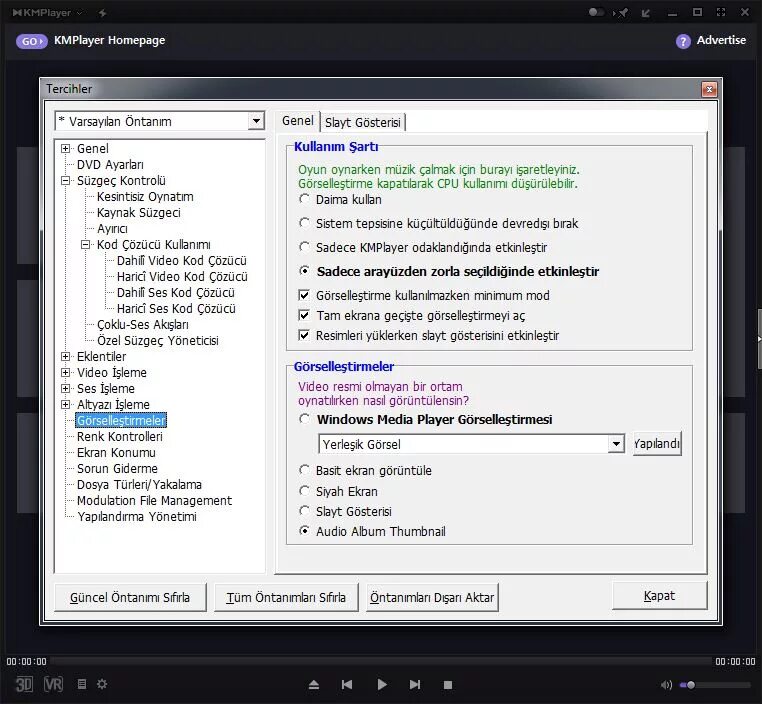
Task: Open the KMPlayer Homepage link
Action: [109, 40]
